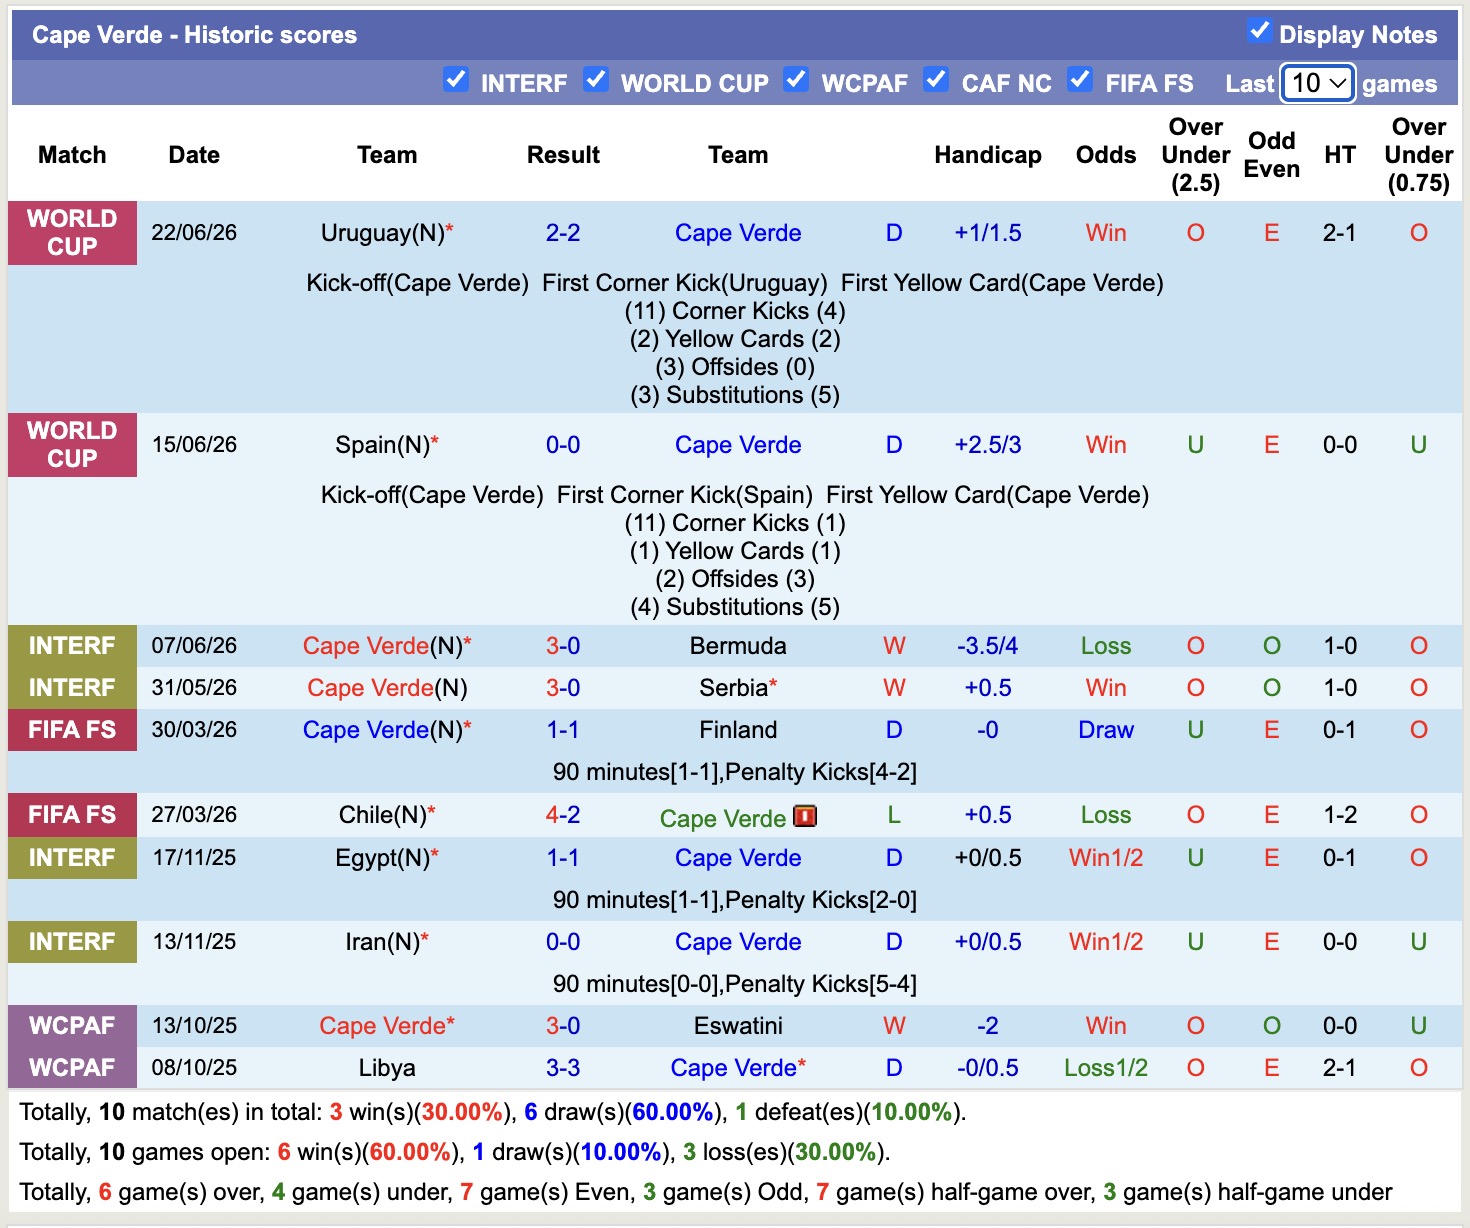Click the -2 handicap for Eswatini match
Image resolution: width=1470 pixels, height=1228 pixels.
988,1026
